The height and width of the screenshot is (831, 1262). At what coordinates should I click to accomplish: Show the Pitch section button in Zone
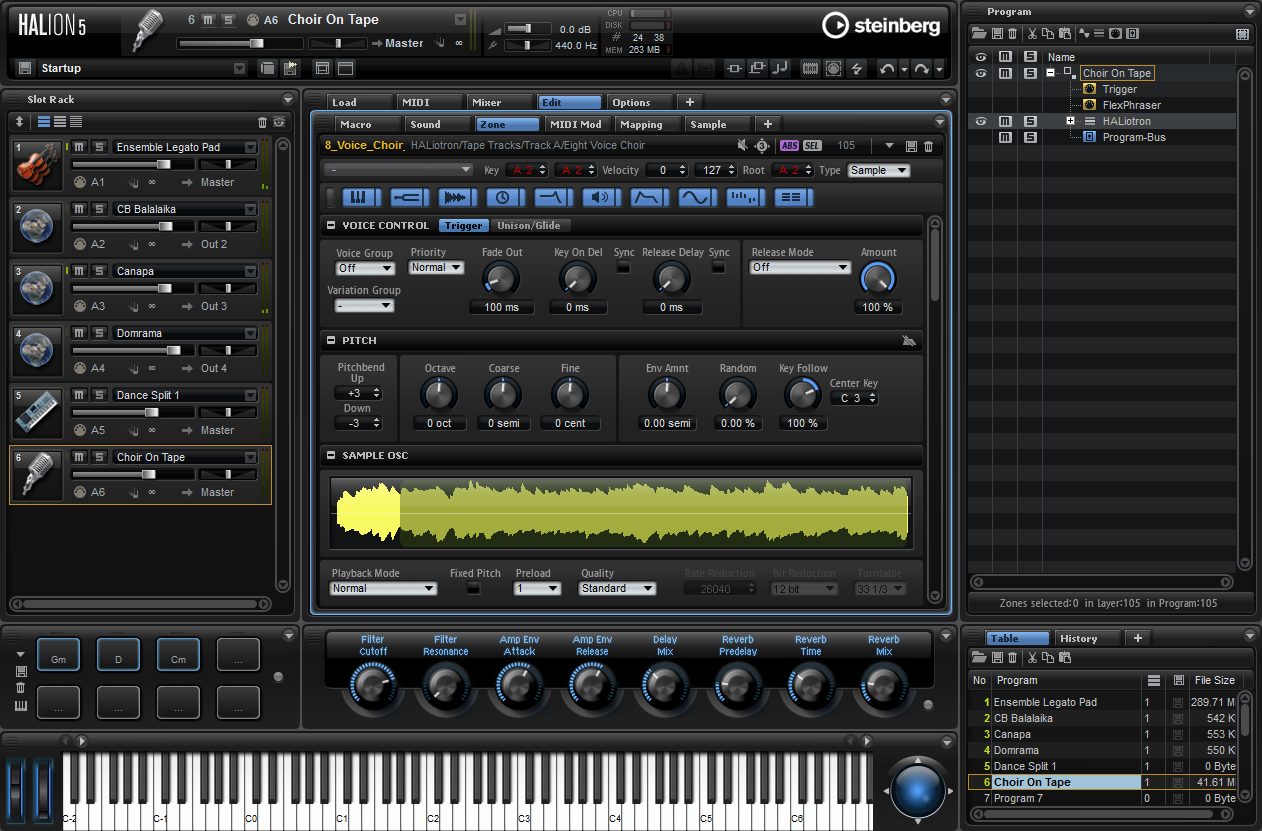click(410, 197)
